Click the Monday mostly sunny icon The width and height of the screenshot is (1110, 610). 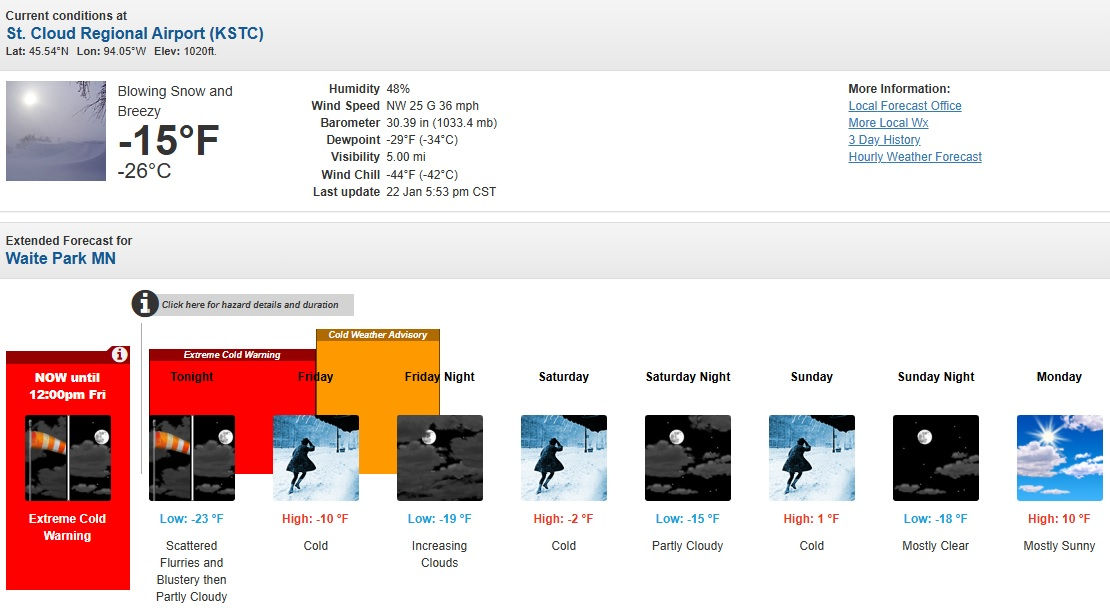1060,458
